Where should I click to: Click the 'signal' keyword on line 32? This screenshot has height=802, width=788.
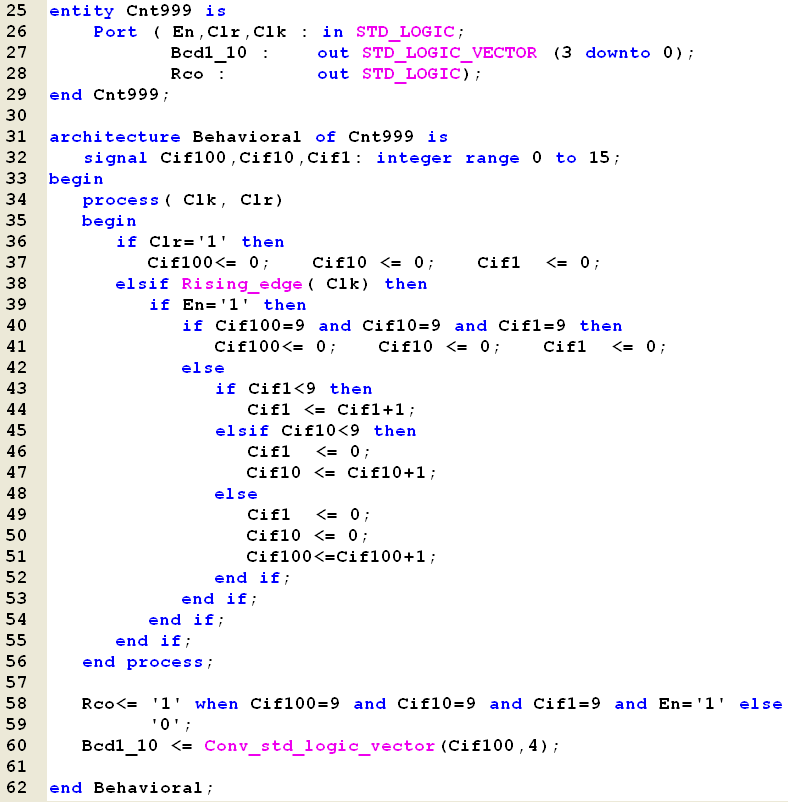(x=115, y=158)
